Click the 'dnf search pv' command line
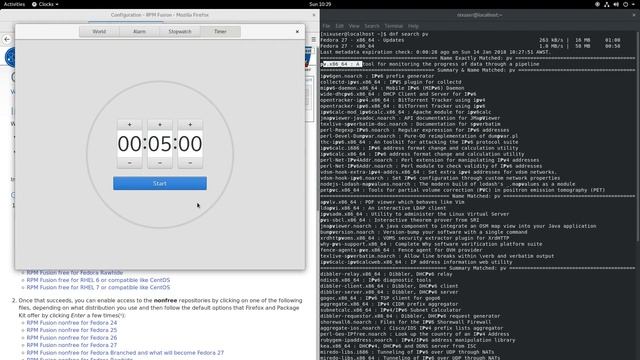Screen dimensions: 640x360 coord(374,34)
